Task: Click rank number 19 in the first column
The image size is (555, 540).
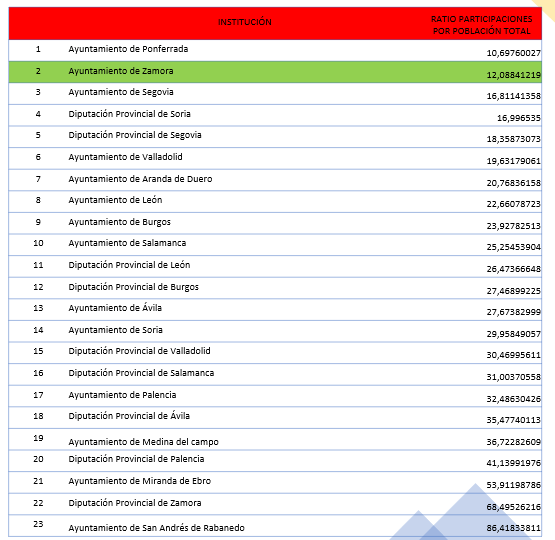Action: pyautogui.click(x=38, y=438)
